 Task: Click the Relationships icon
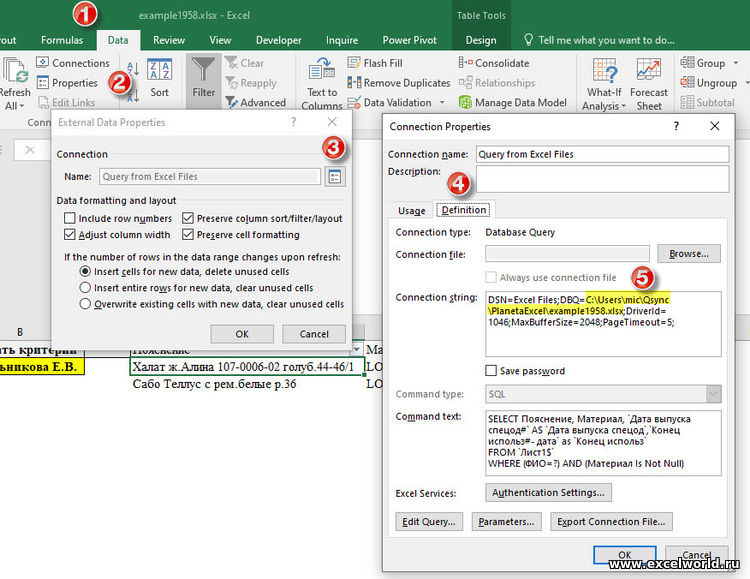[465, 83]
